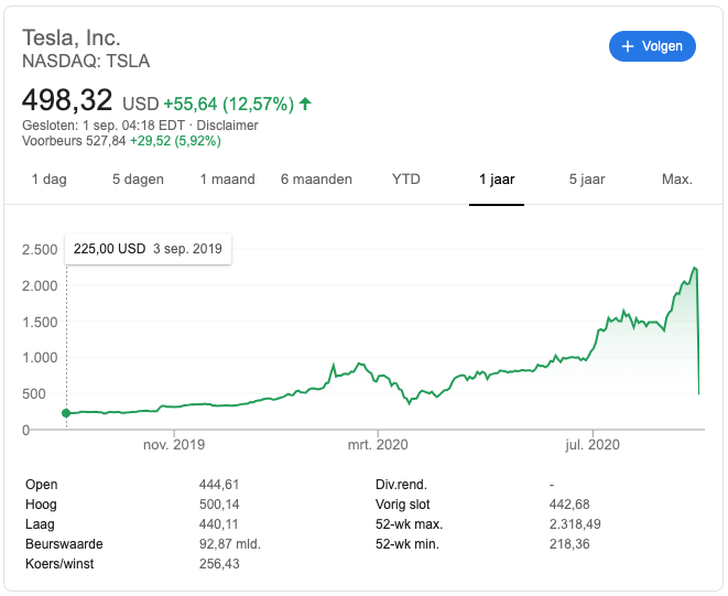Click the Laag value 440,11

[x=219, y=525]
